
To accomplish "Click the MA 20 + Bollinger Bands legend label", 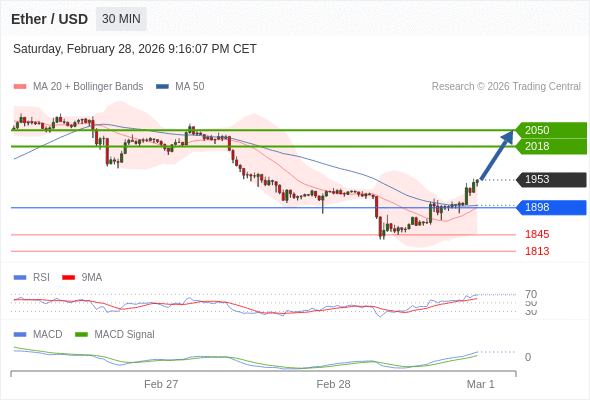I will pos(88,87).
